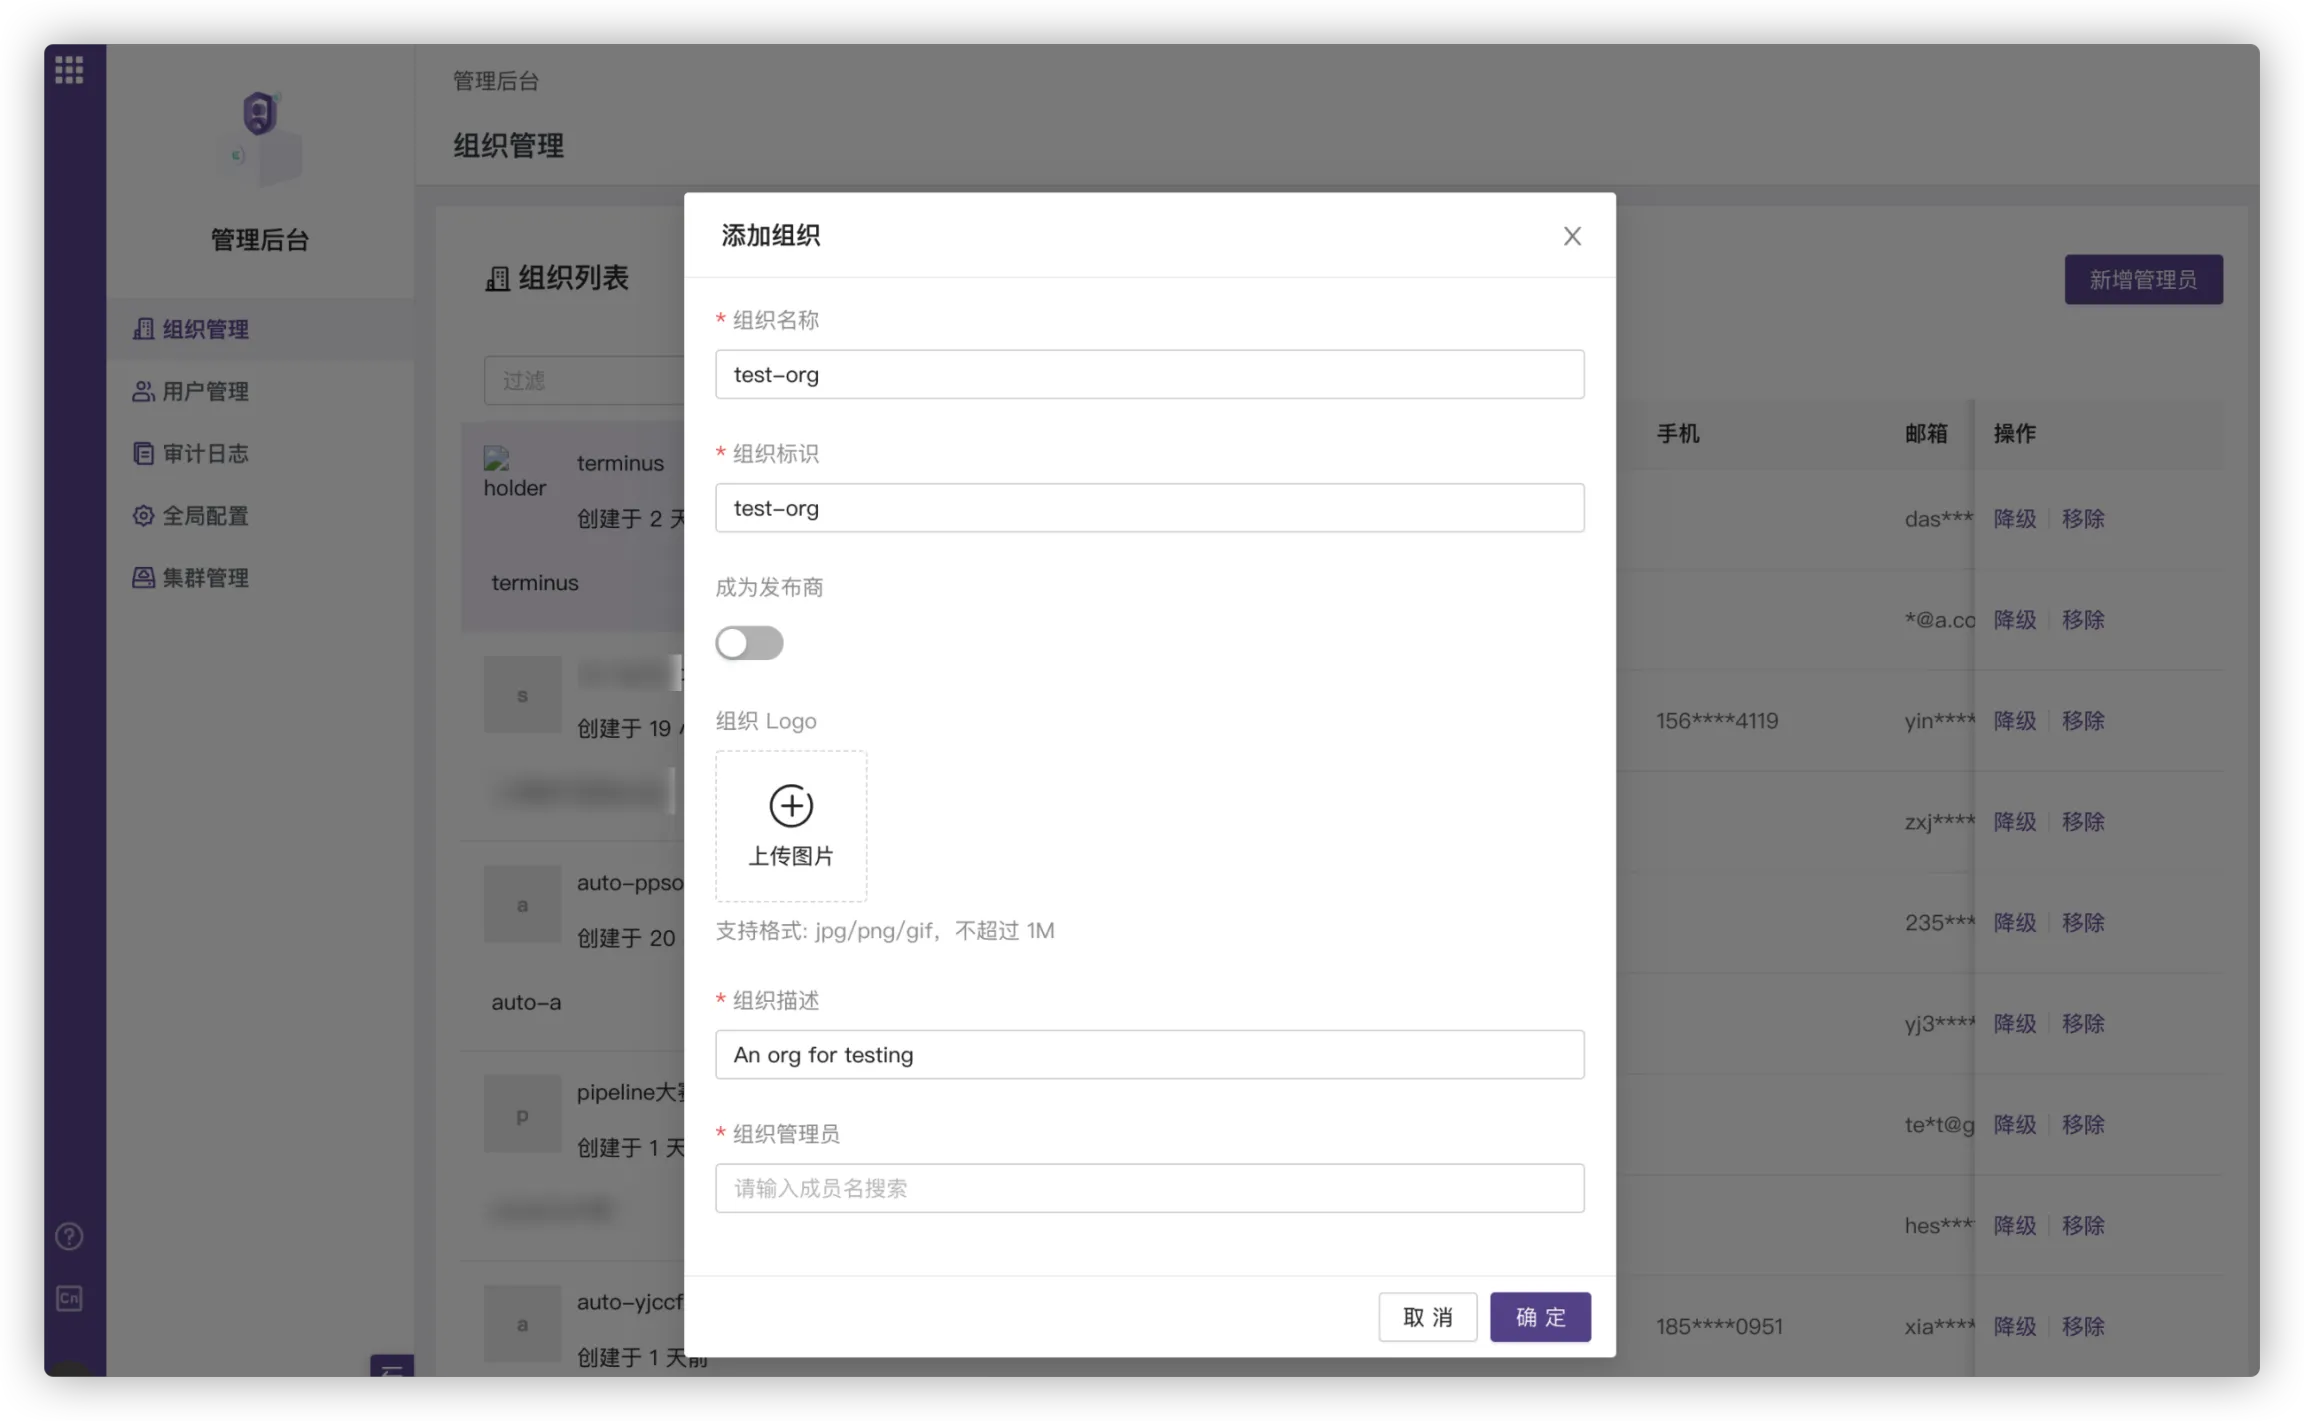Click the 新增管理员 button

coord(2143,280)
